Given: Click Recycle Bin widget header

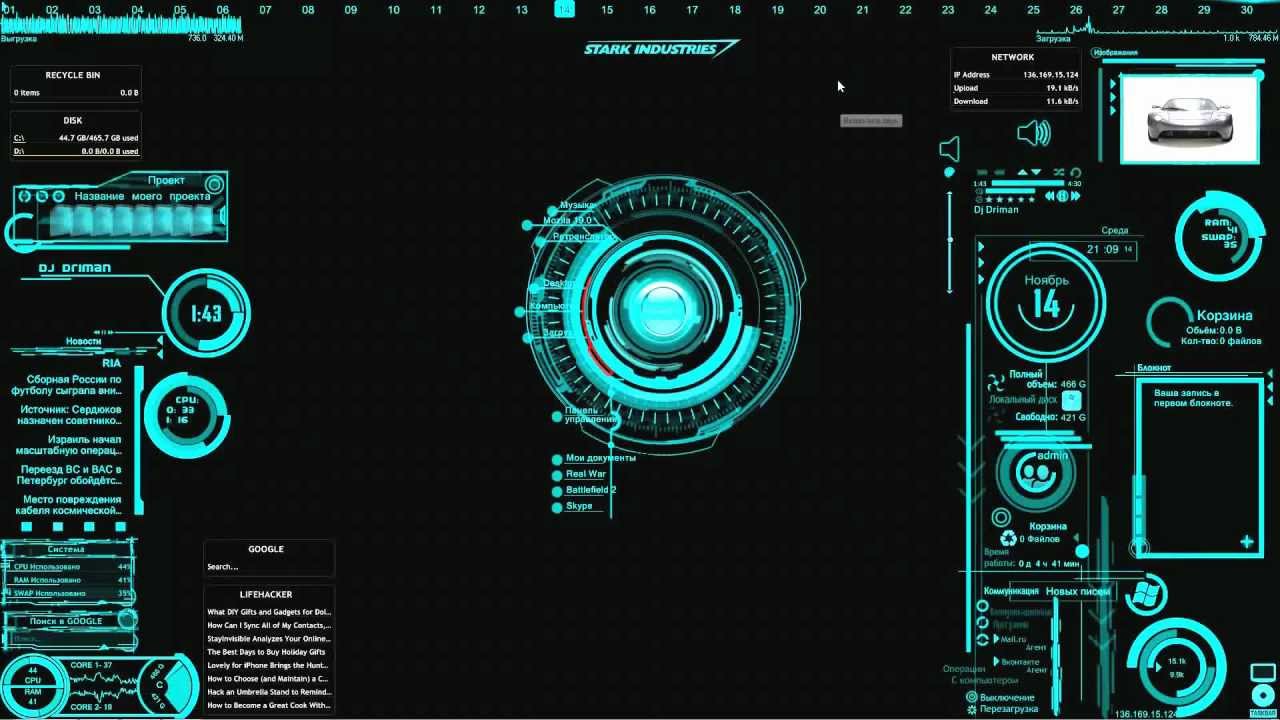Looking at the screenshot, I should (x=73, y=75).
